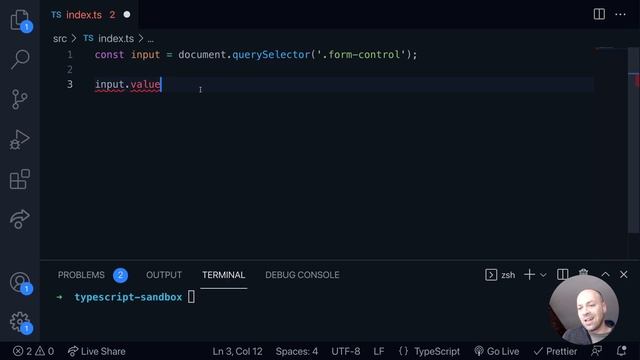
Task: Start Go Live server
Action: coord(497,351)
